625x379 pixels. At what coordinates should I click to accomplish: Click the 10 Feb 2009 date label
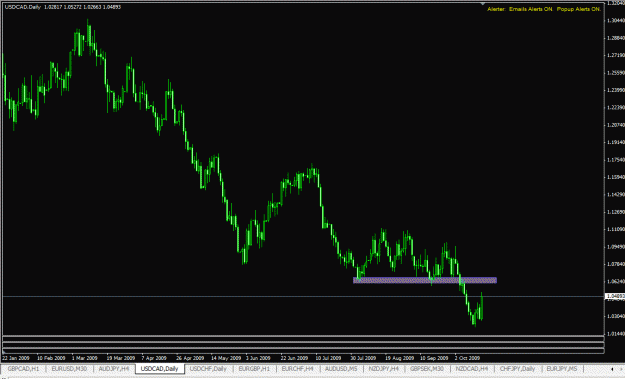tap(51, 358)
